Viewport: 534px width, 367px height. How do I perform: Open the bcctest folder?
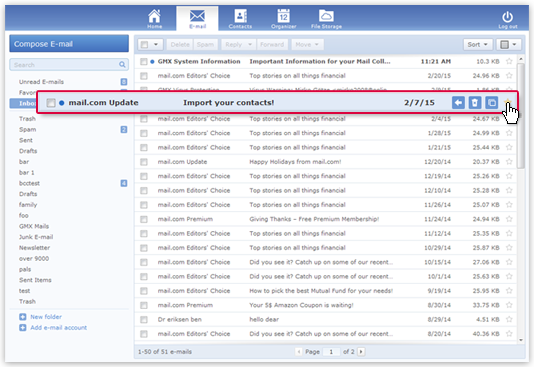tap(29, 183)
